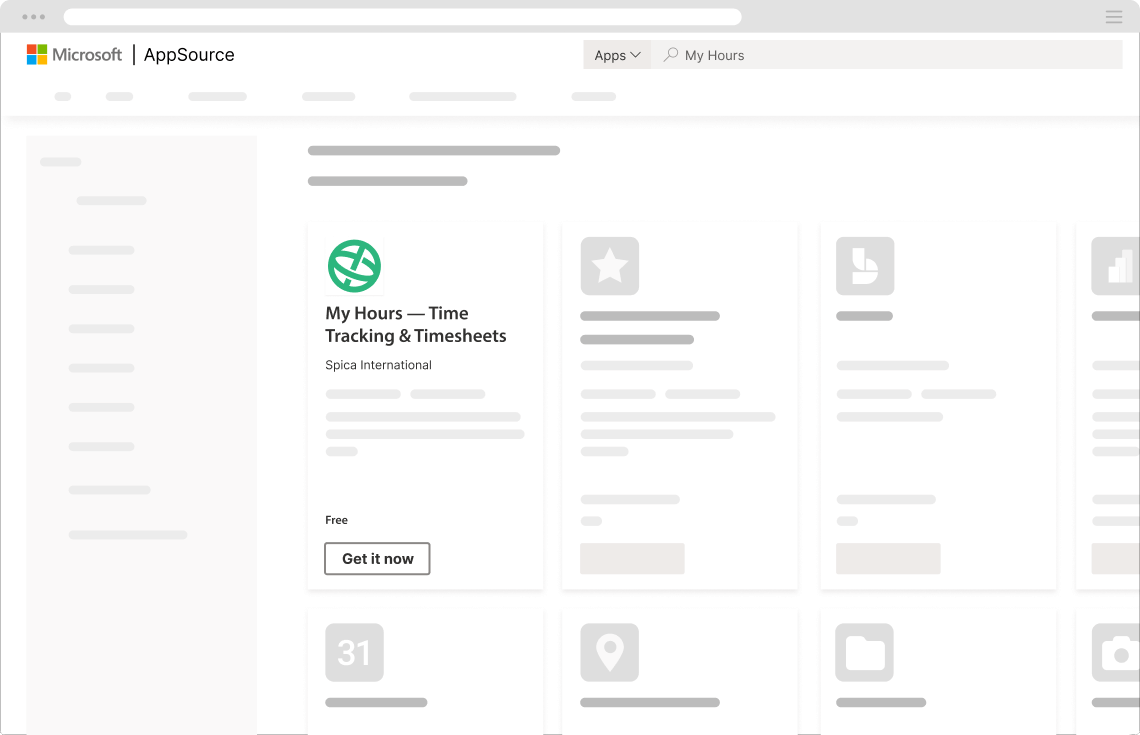Select the bar chart app icon

[x=1115, y=266]
